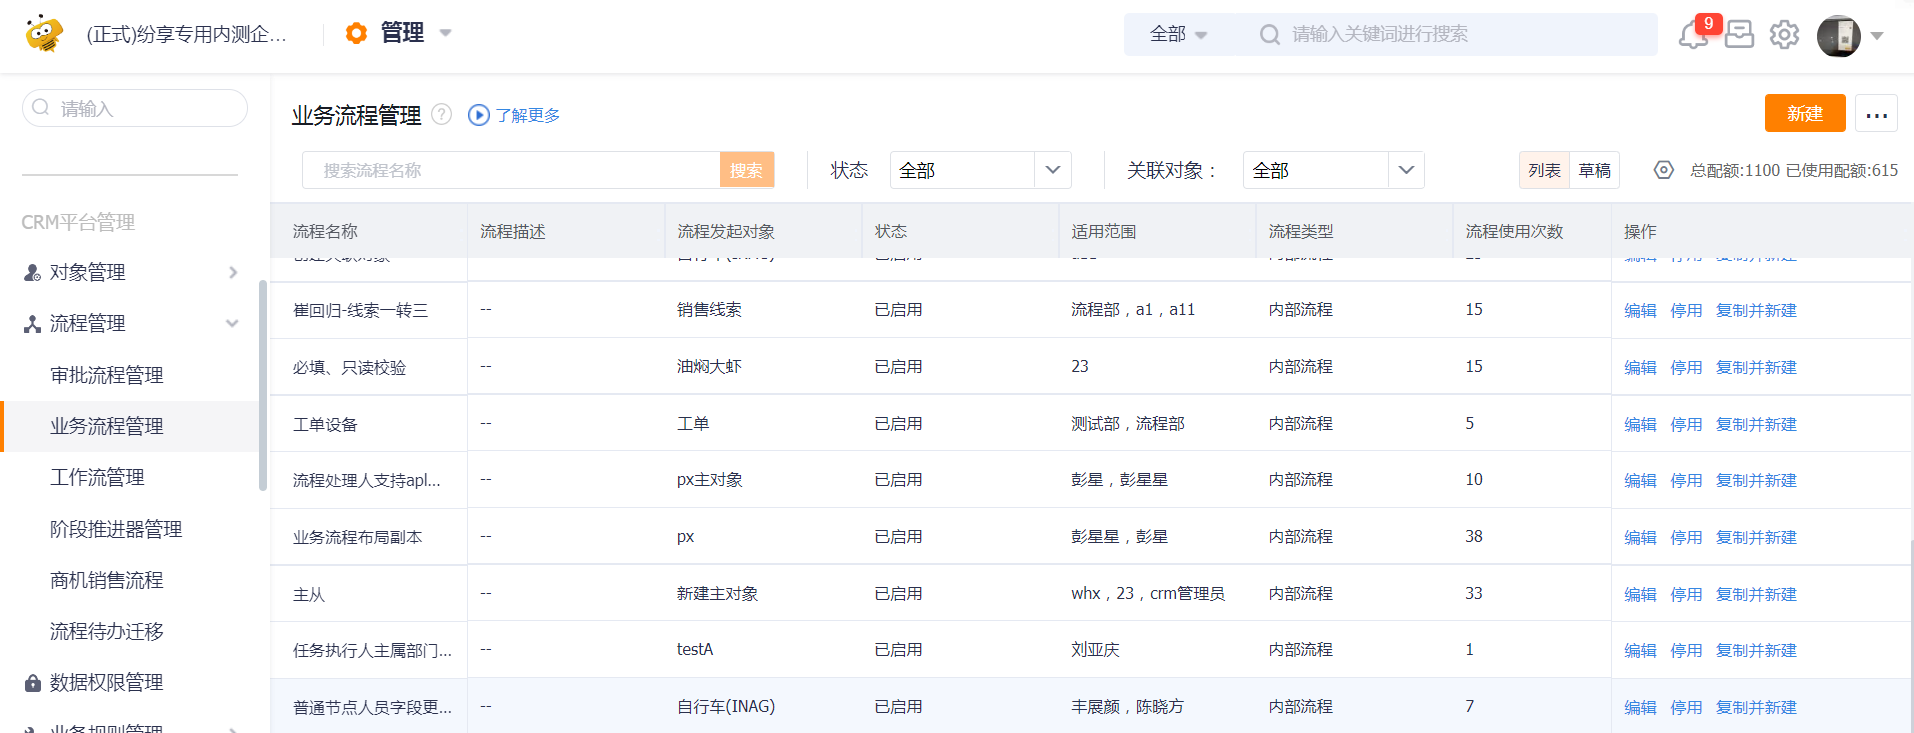The image size is (1914, 733).
Task: Click the 自行车(INAG) cell in last row
Action: pos(726,707)
